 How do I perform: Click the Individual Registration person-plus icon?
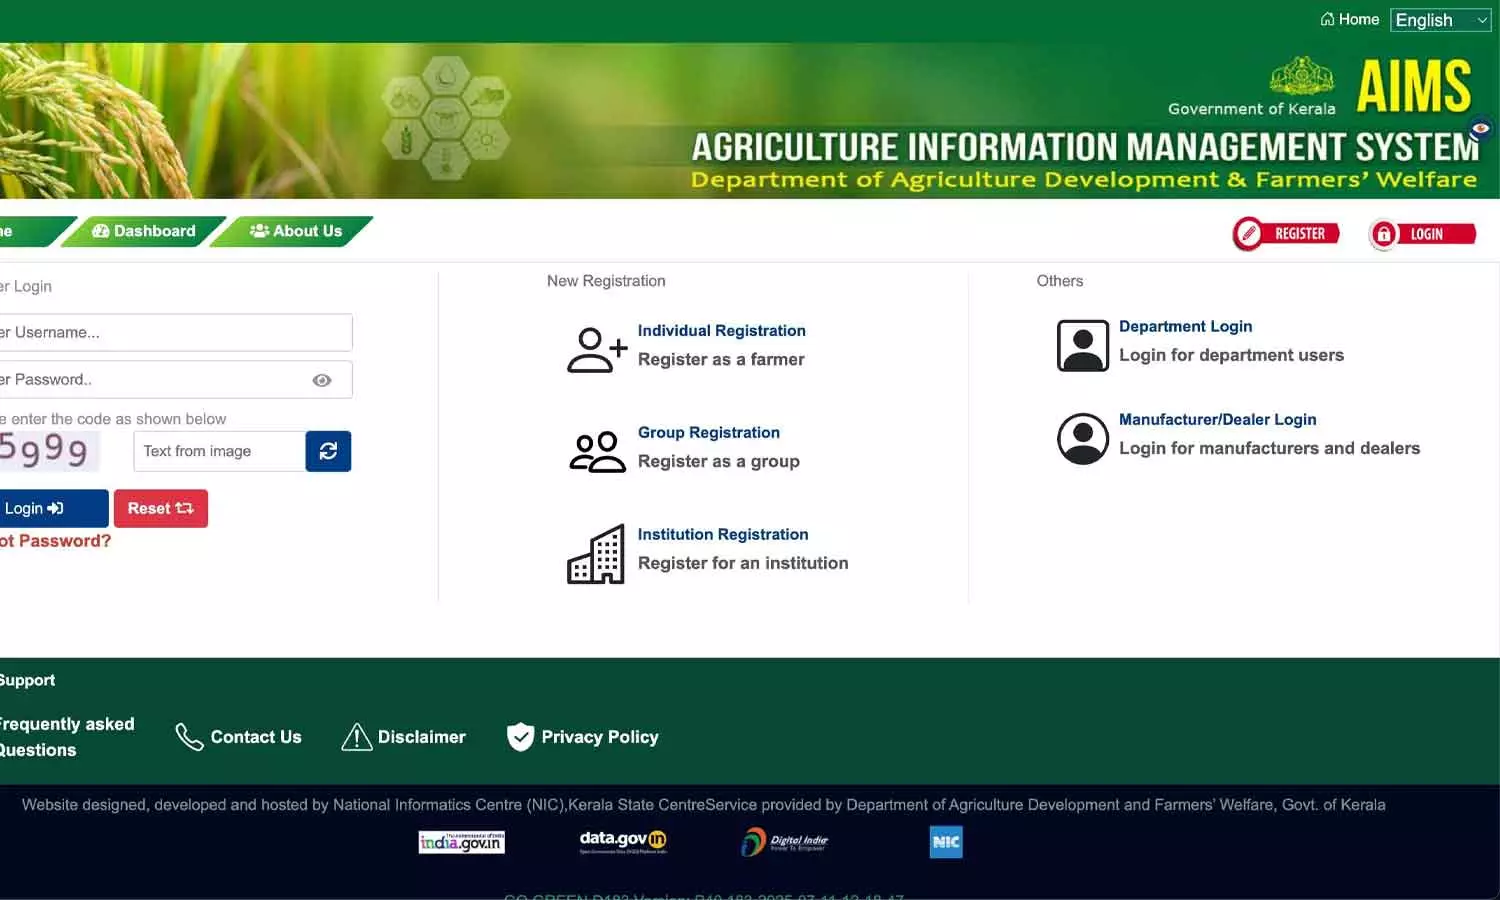(597, 350)
